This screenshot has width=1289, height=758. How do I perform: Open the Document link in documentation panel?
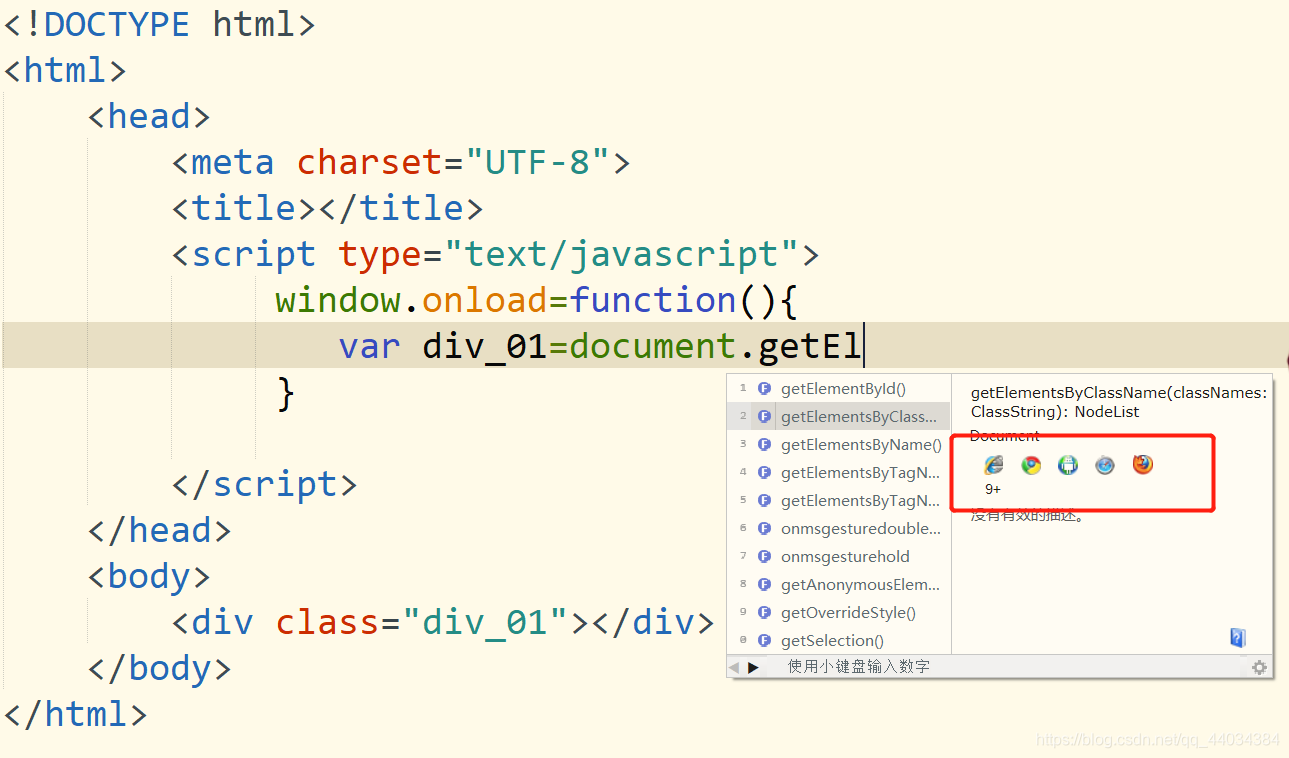tap(1004, 435)
